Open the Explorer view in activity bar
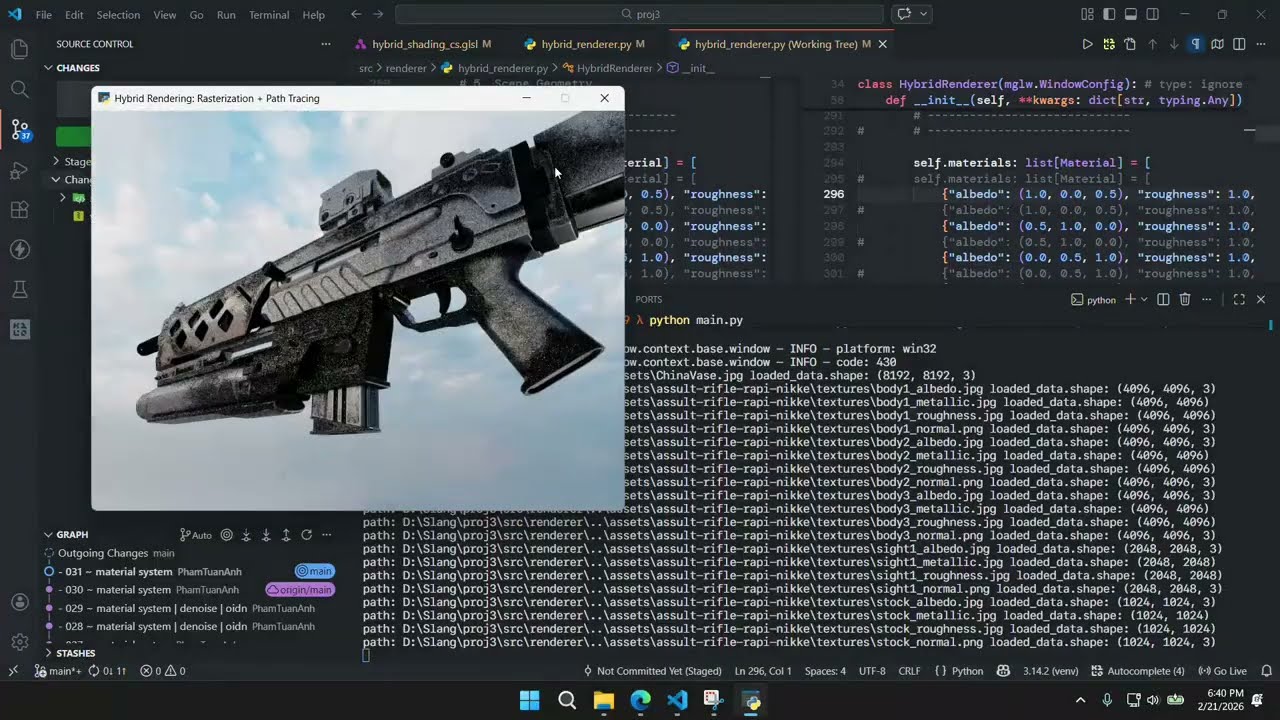The height and width of the screenshot is (720, 1280). point(19,49)
